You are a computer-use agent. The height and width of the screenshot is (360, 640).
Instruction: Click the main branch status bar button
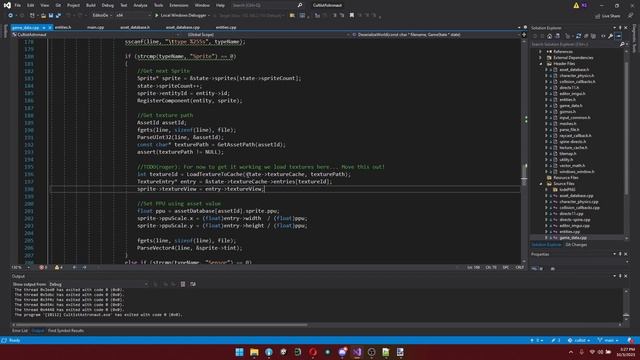(x=608, y=340)
